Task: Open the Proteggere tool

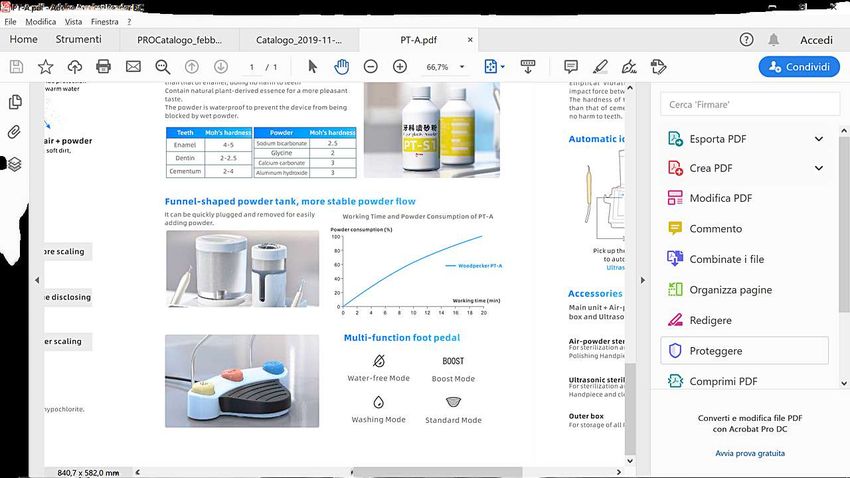Action: click(x=745, y=351)
